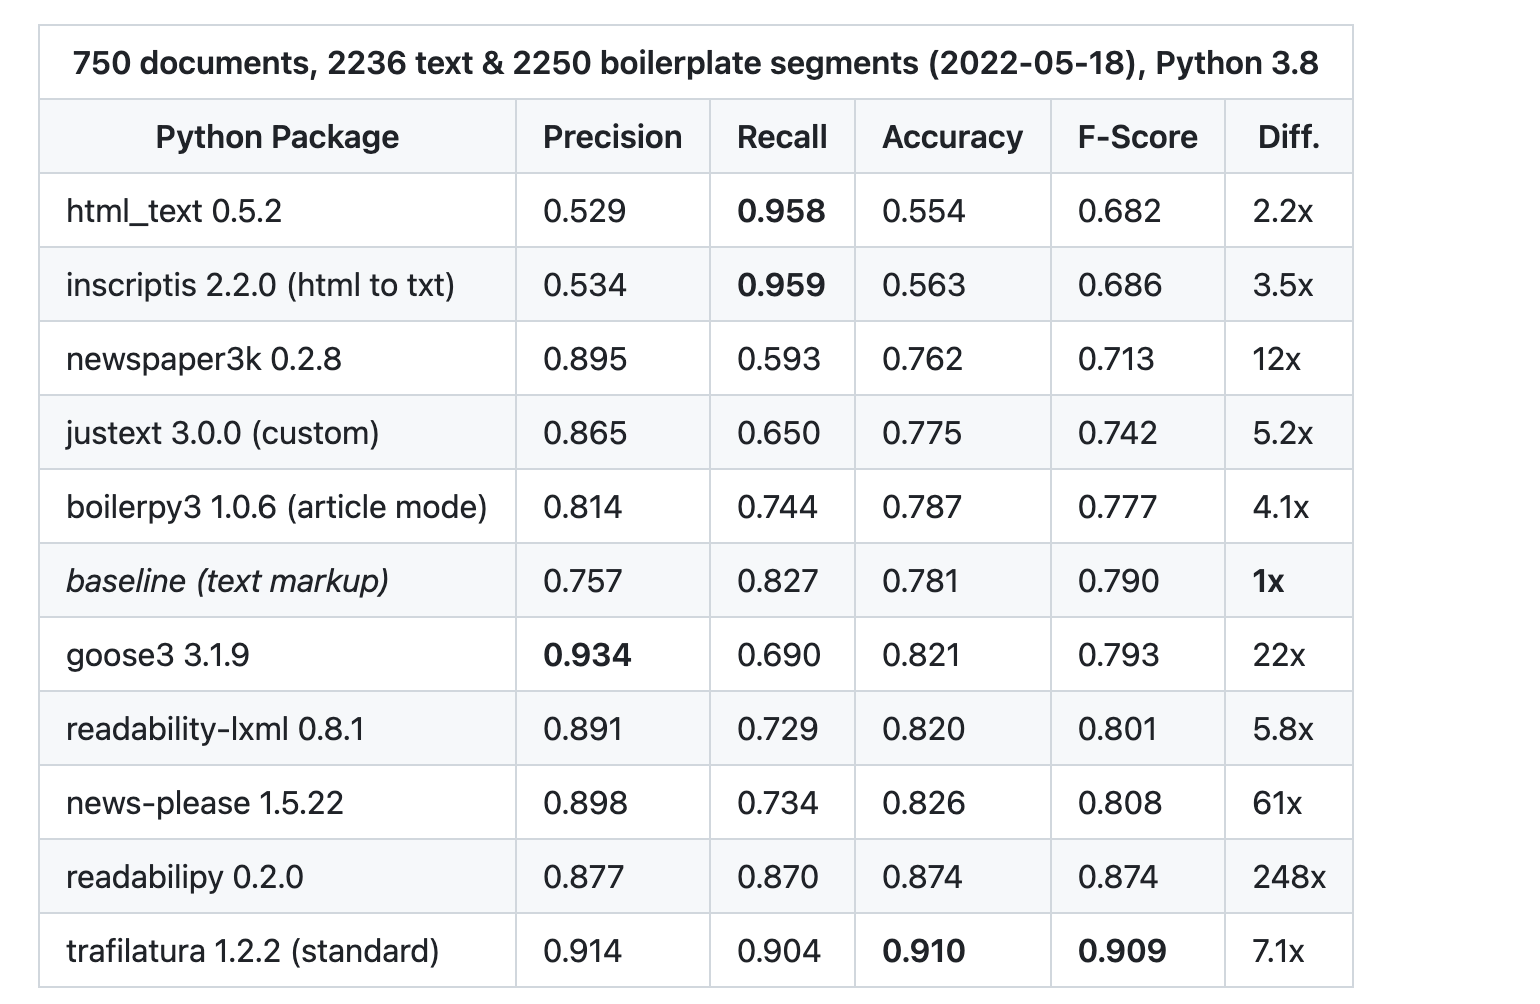Click the Recall column header

tap(782, 137)
